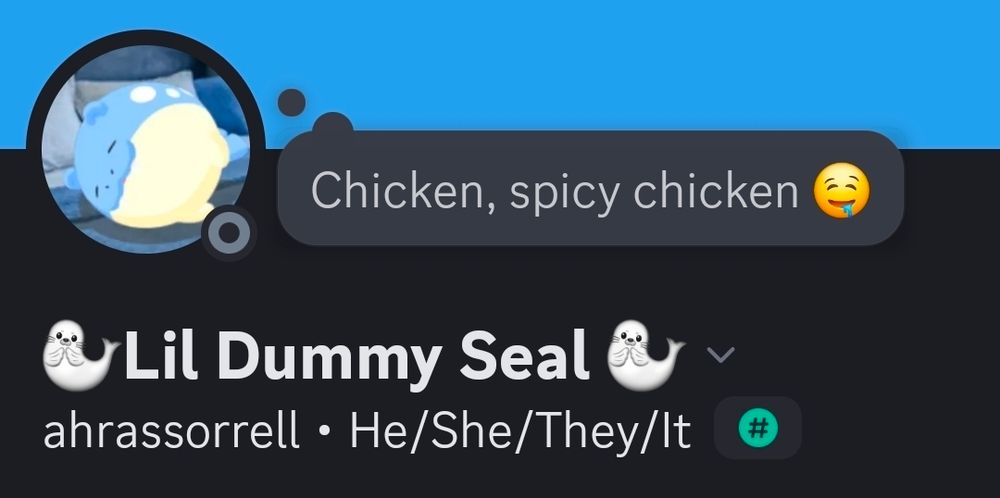Click the dark badge container box
Image resolution: width=1000 pixels, height=498 pixels.
(758, 428)
